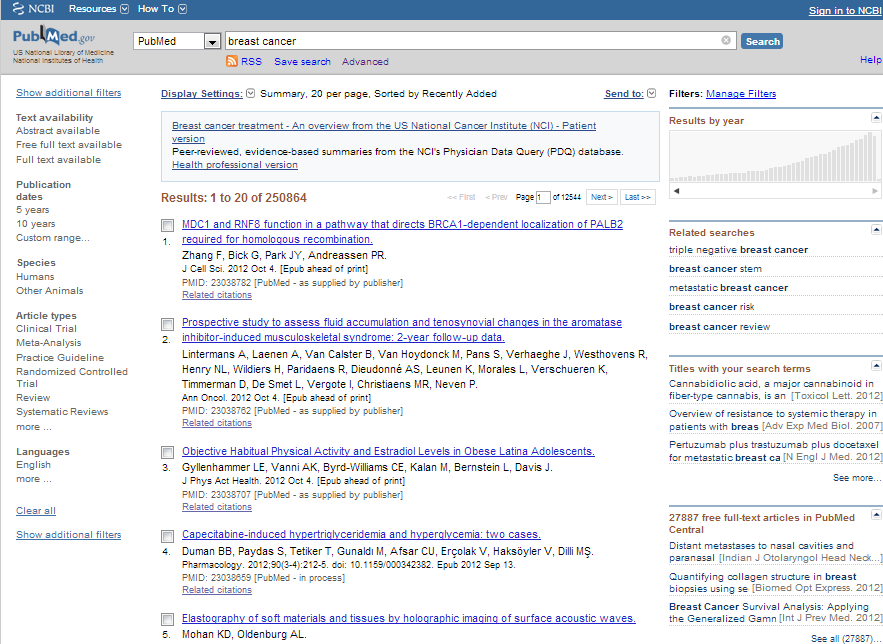Filter by Free full text available
883x644 pixels.
click(x=69, y=145)
